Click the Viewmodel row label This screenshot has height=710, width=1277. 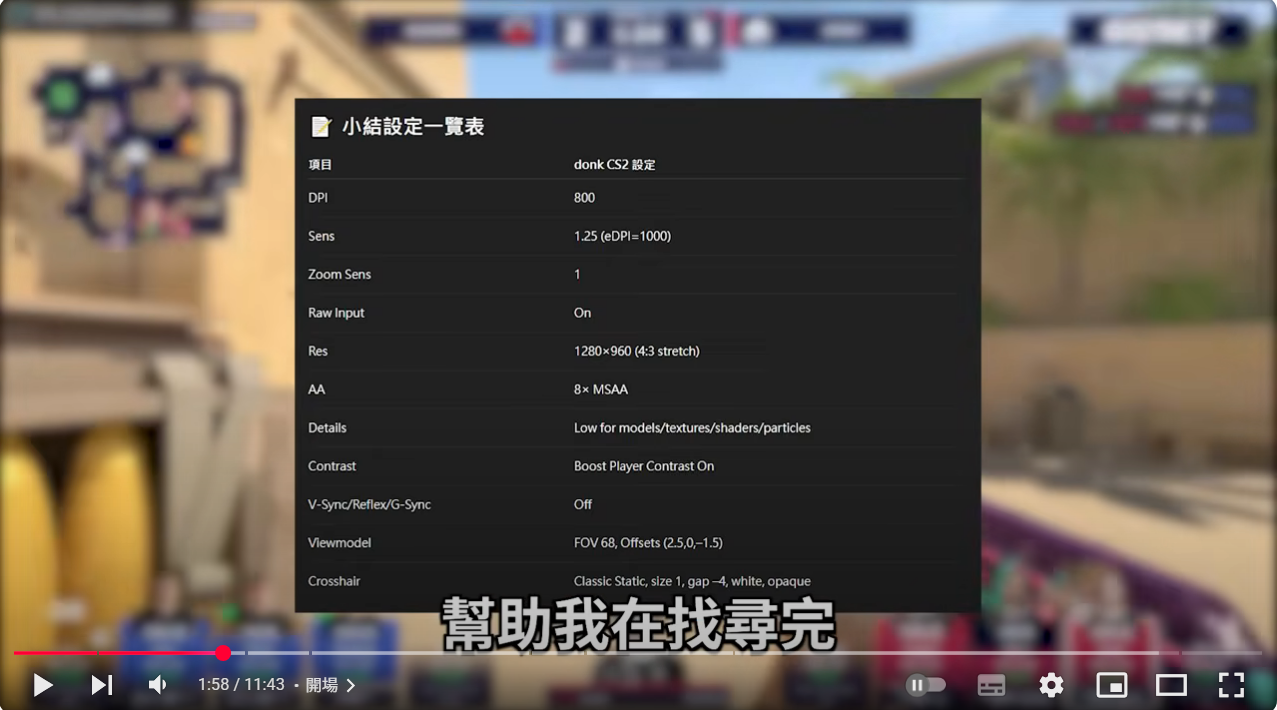click(x=339, y=543)
